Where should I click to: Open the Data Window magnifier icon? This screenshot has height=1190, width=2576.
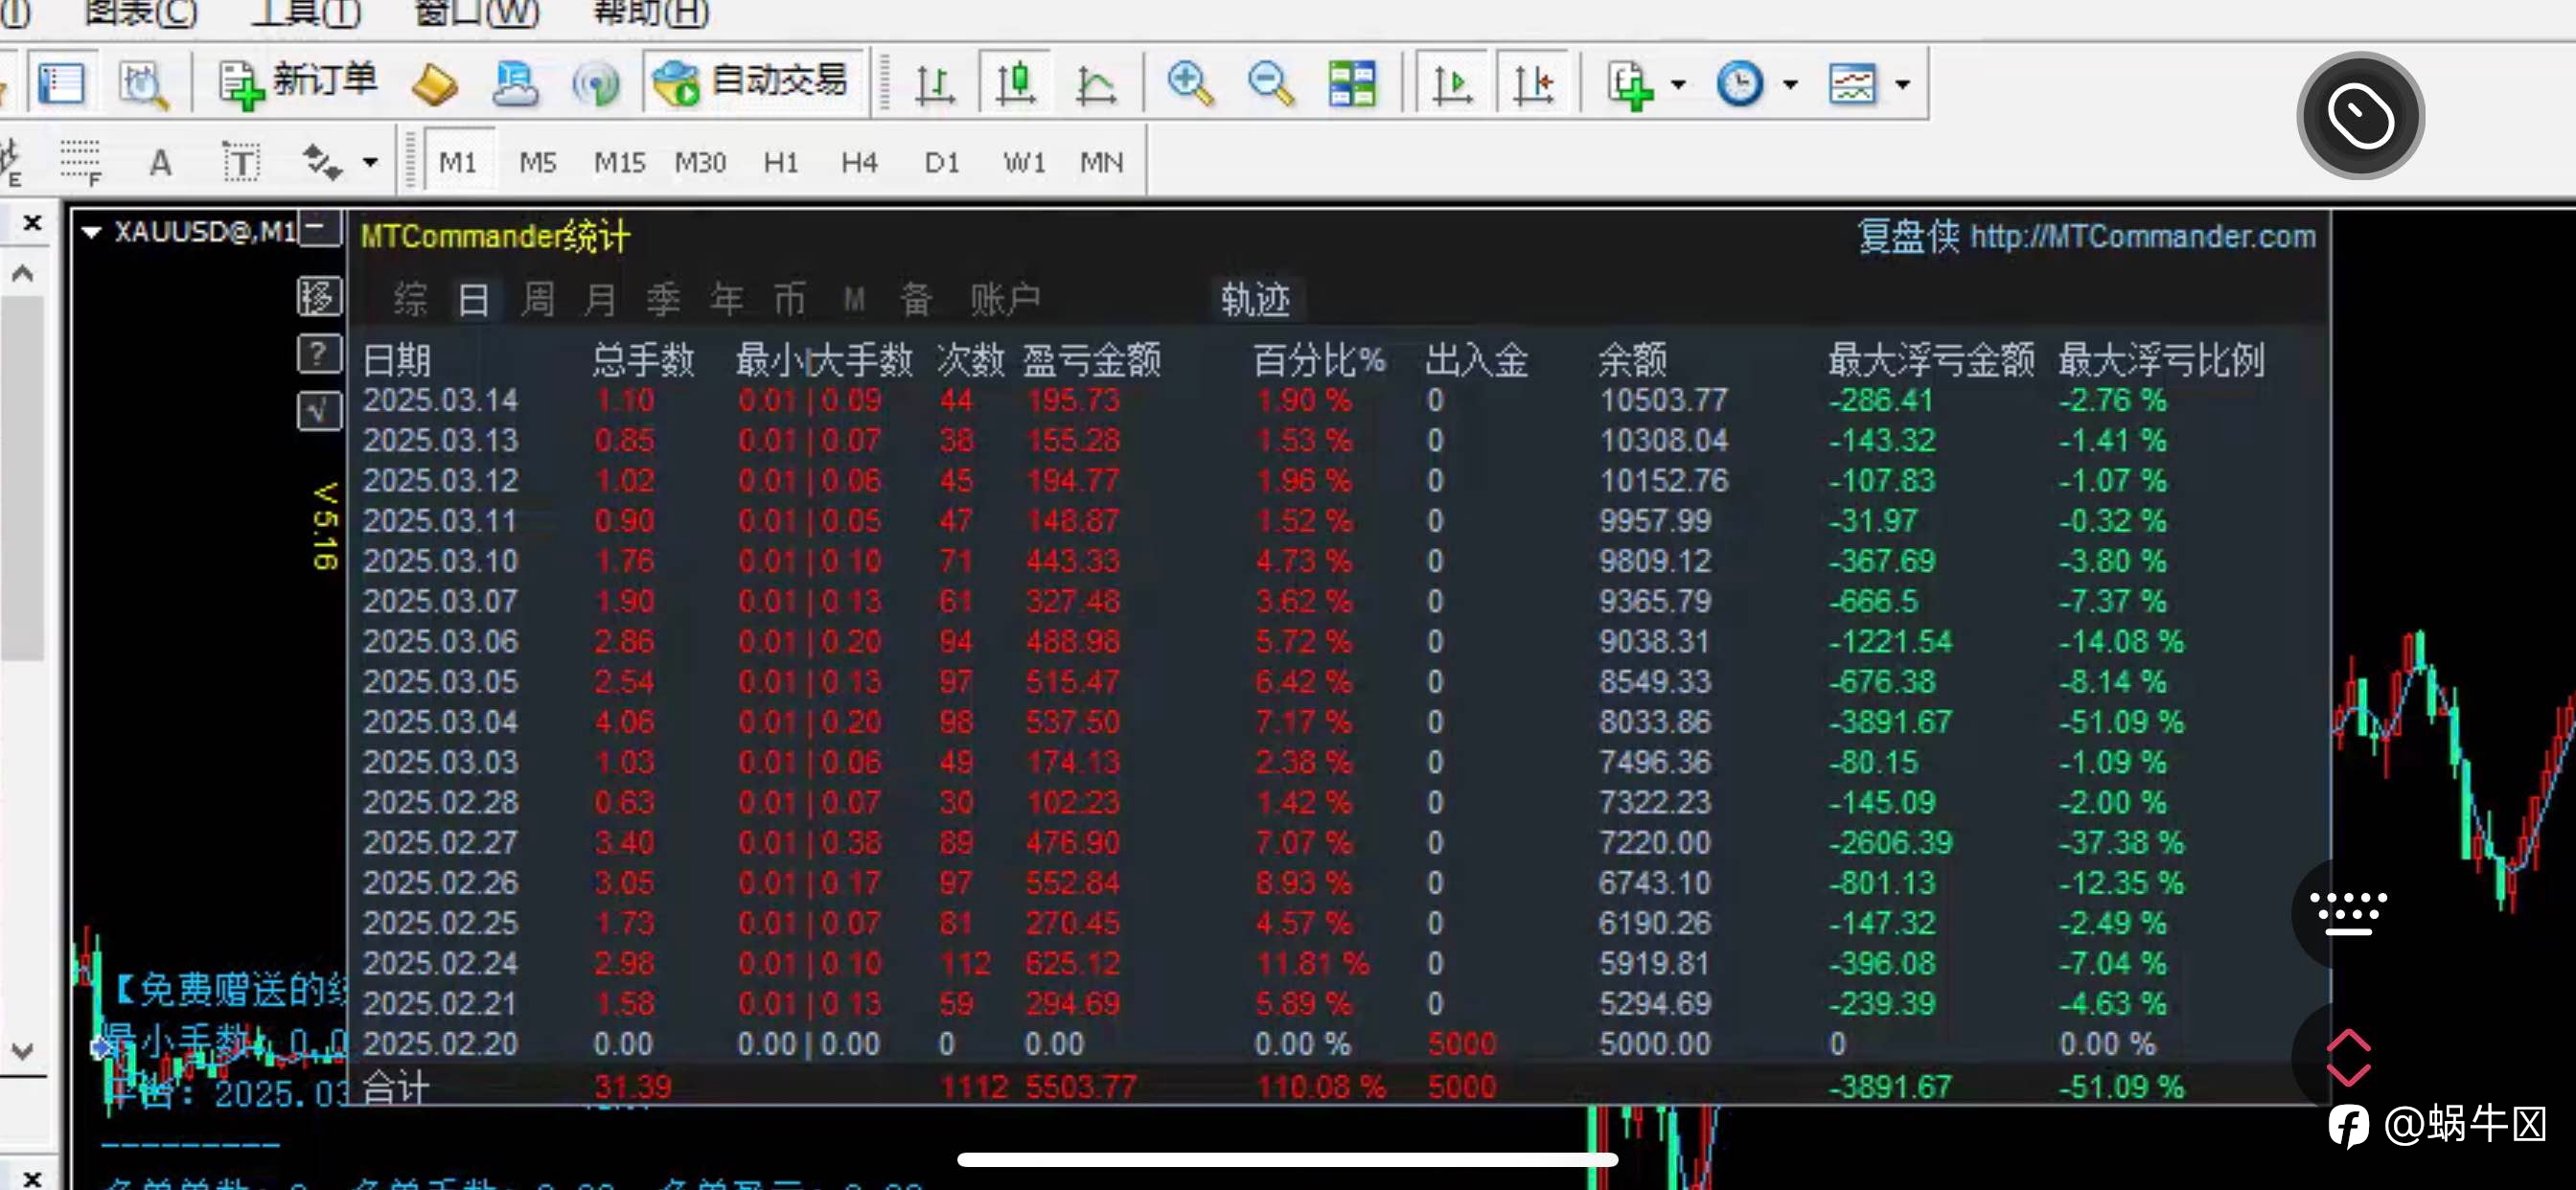[143, 83]
